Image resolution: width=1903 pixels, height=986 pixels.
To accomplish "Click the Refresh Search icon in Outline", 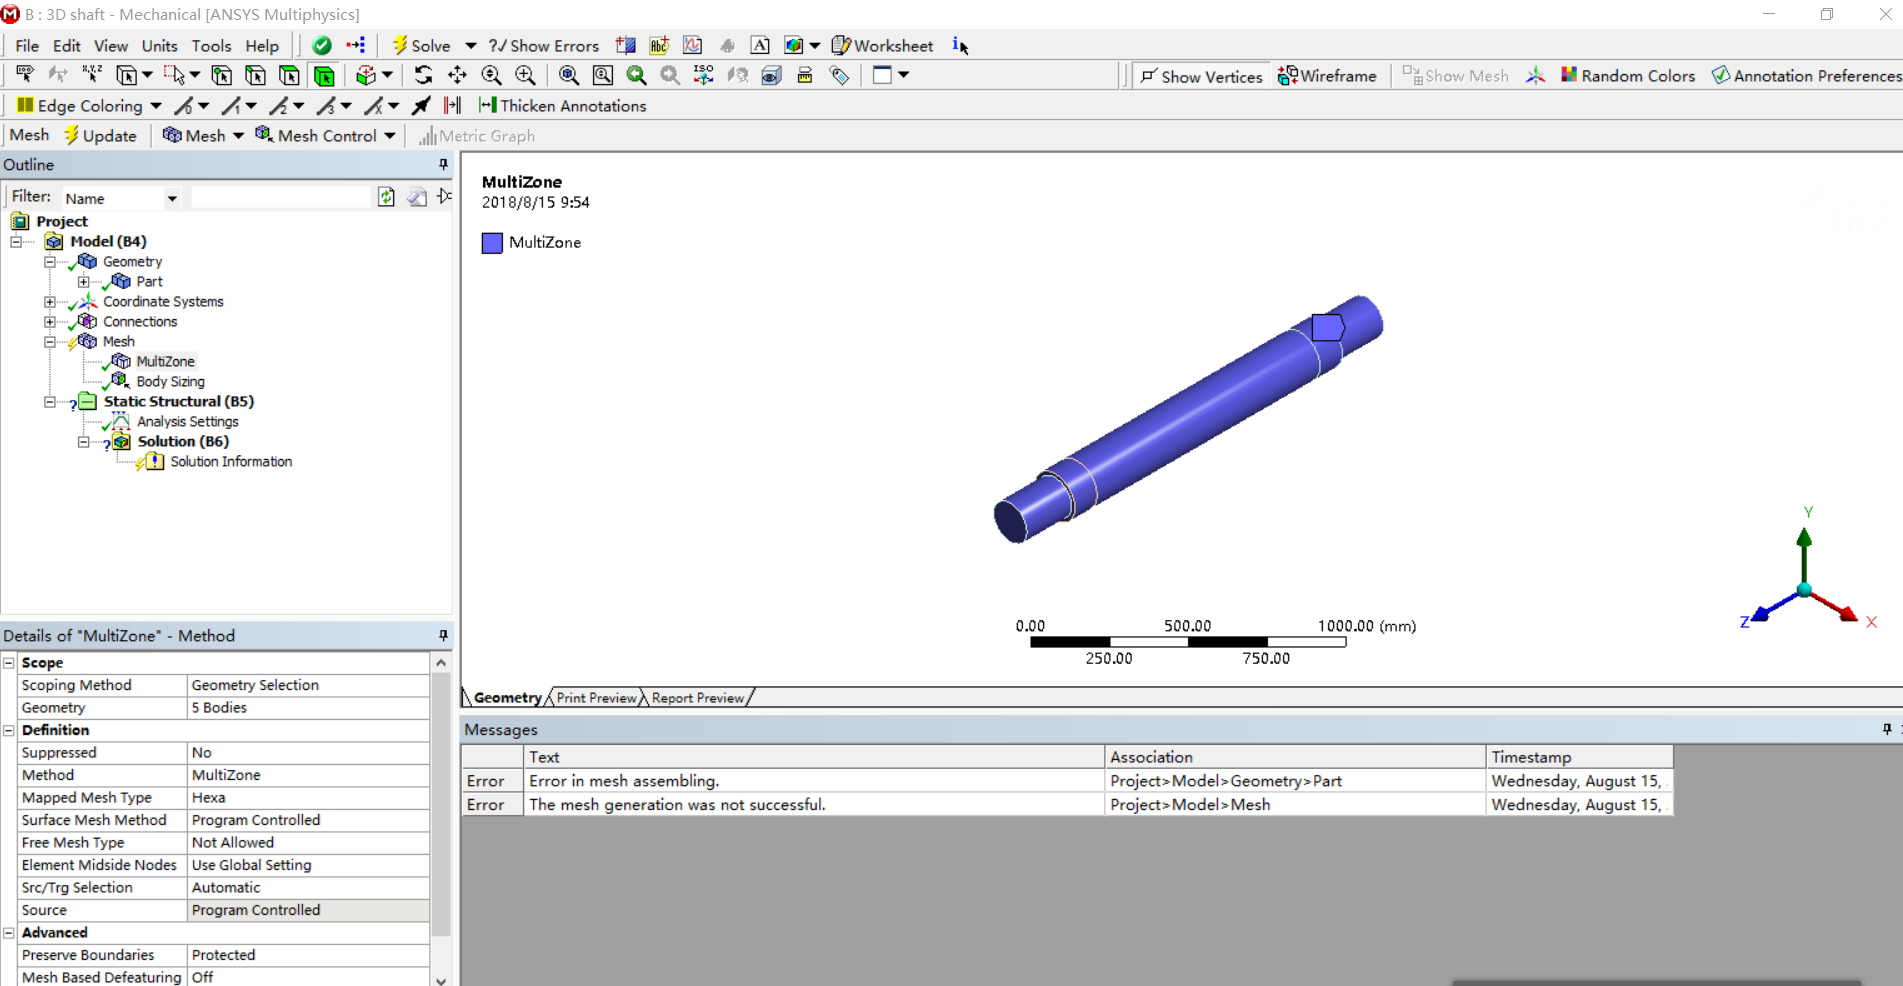I will 386,197.
